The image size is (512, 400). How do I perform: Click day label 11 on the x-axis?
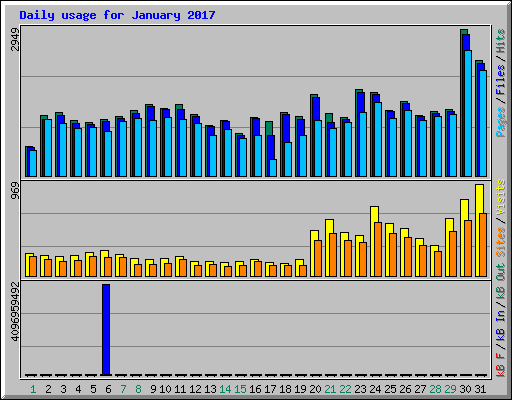(180, 389)
